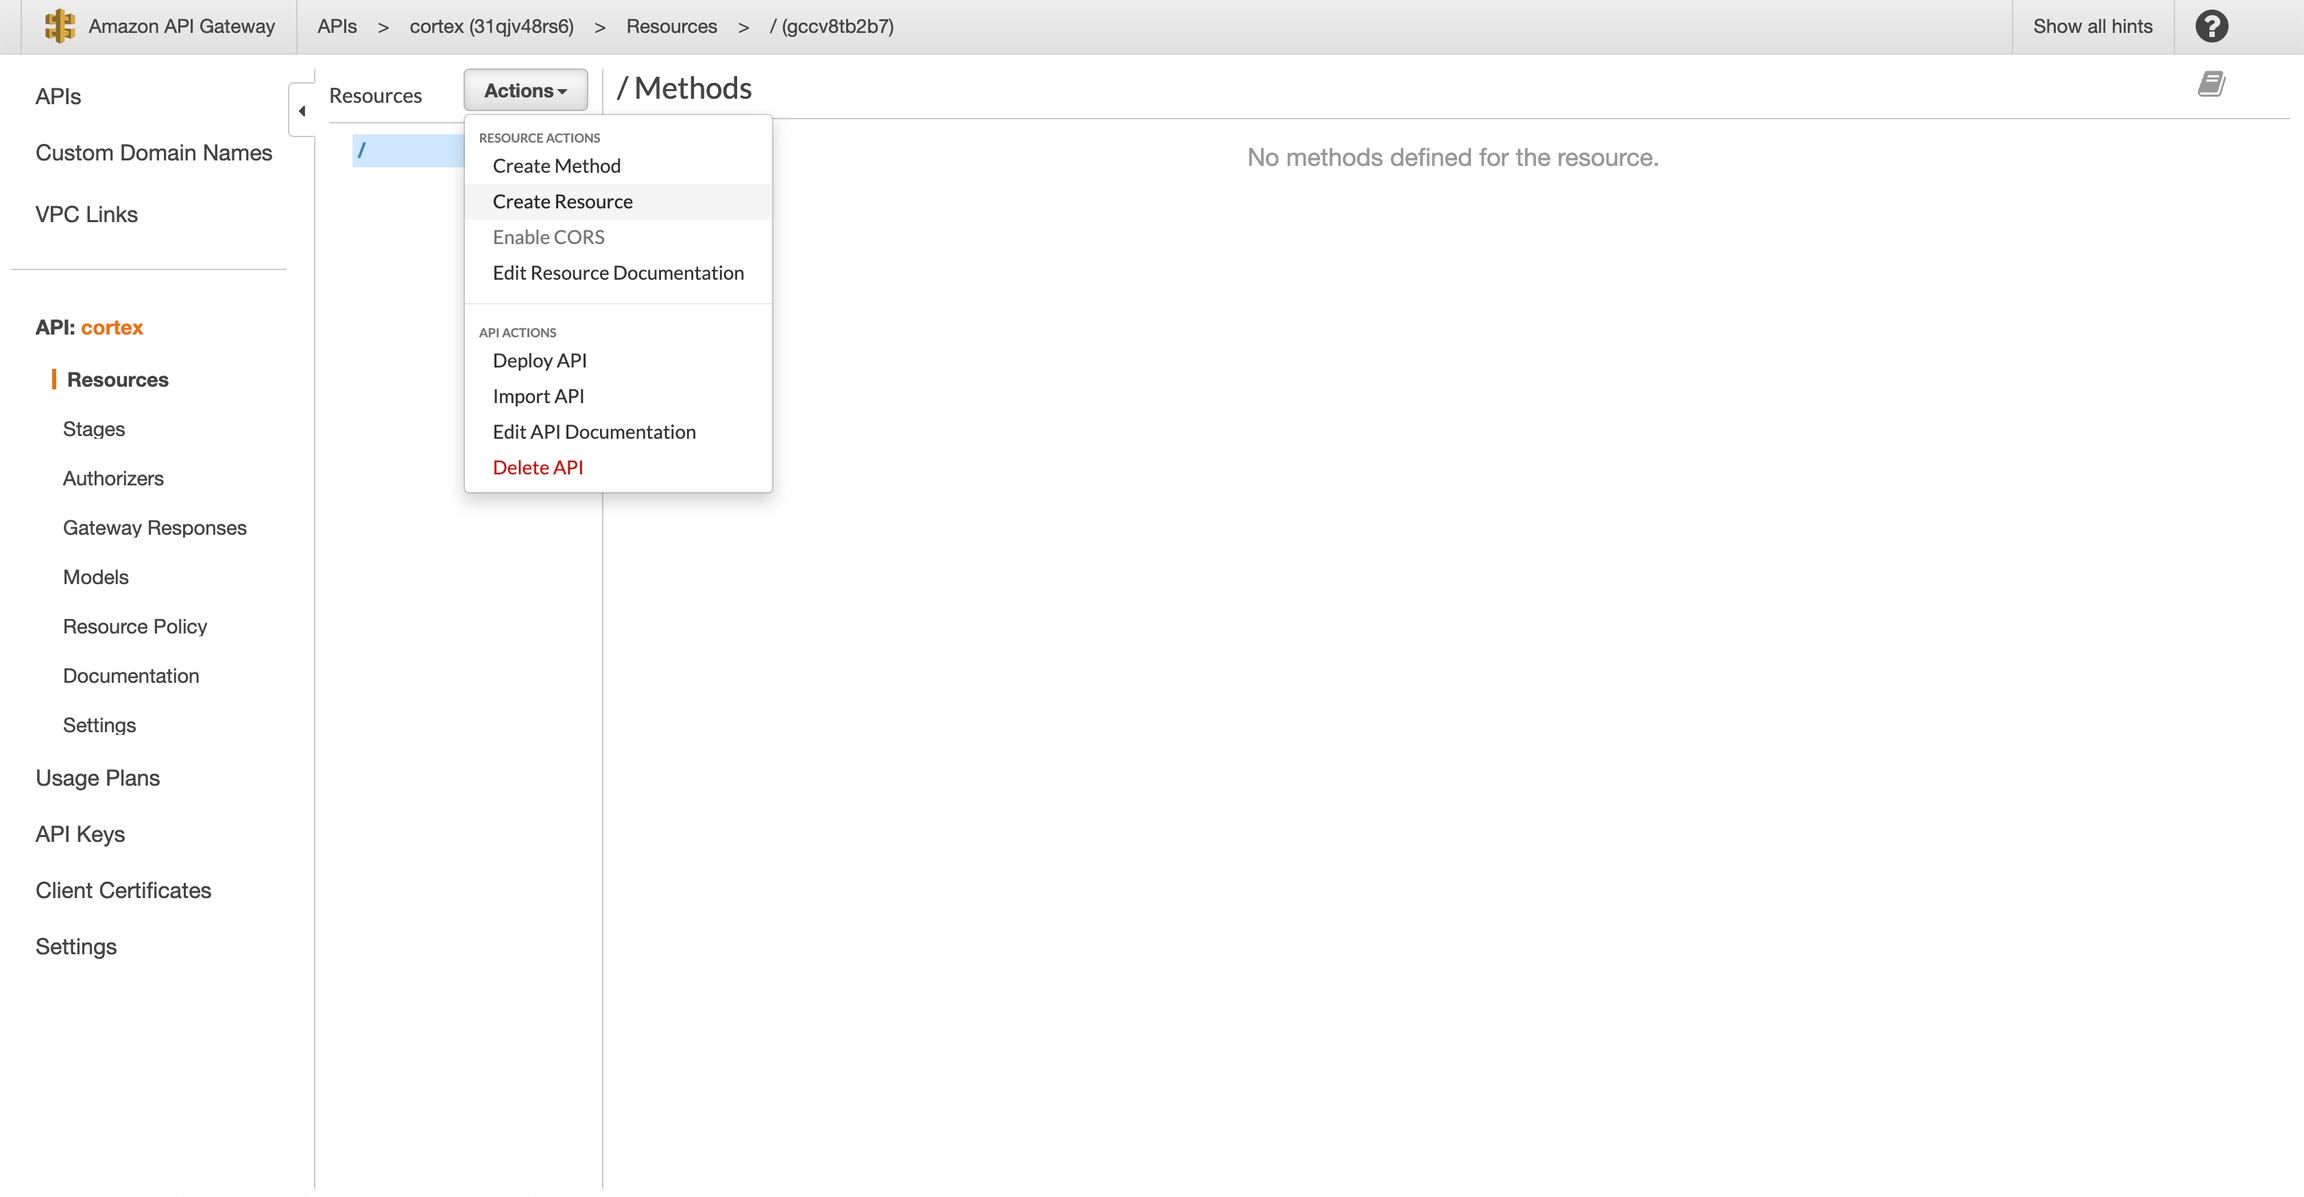
Task: Select Edit Resource Documentation option
Action: coord(617,273)
